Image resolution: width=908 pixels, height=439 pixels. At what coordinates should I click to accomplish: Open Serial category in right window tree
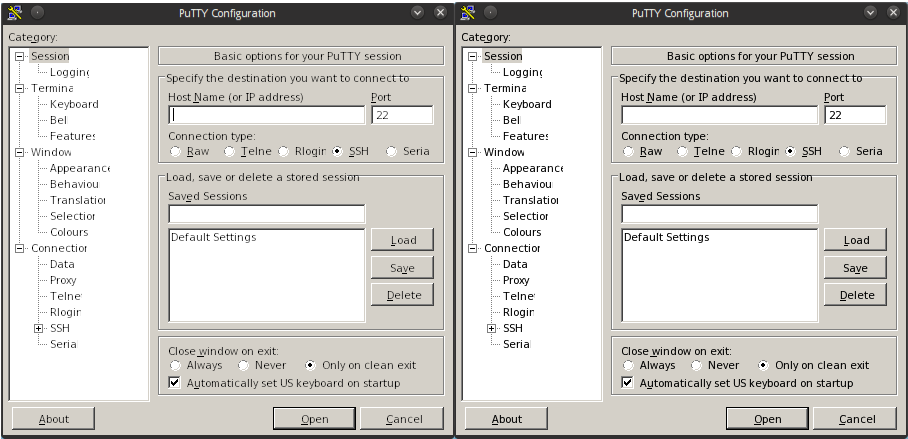(x=516, y=344)
